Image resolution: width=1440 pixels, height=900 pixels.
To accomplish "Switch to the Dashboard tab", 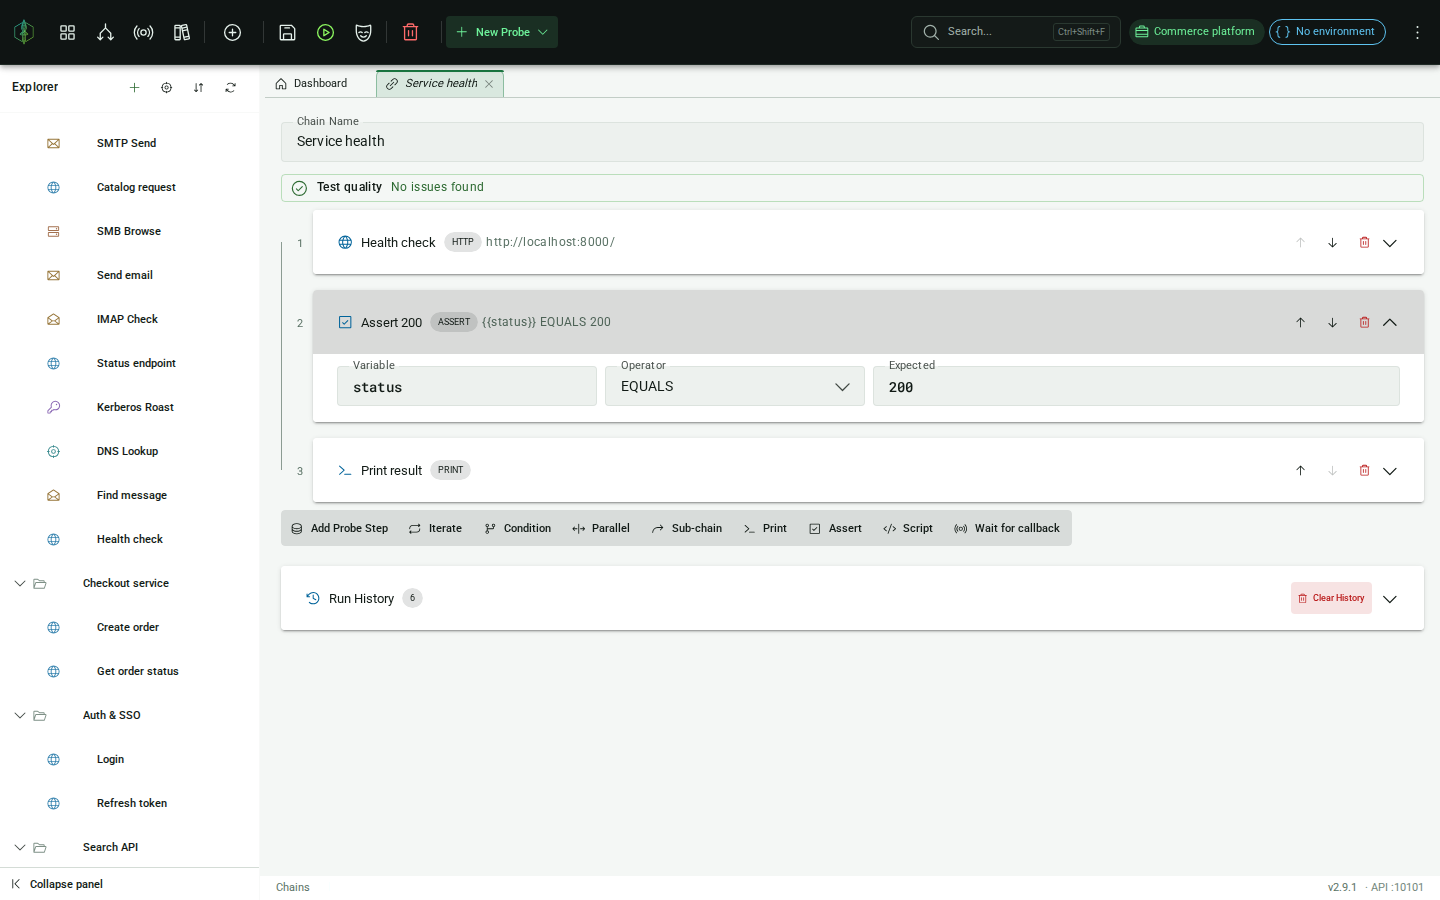I will pyautogui.click(x=312, y=83).
